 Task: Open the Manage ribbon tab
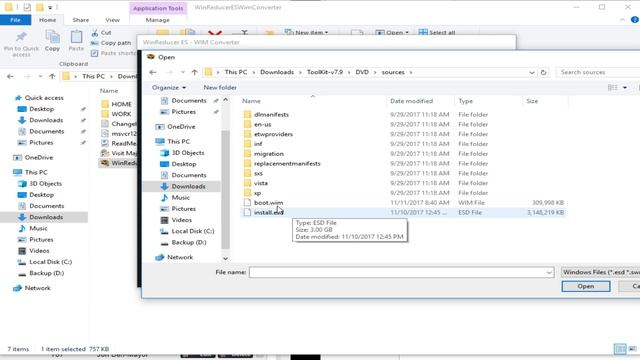pyautogui.click(x=158, y=20)
